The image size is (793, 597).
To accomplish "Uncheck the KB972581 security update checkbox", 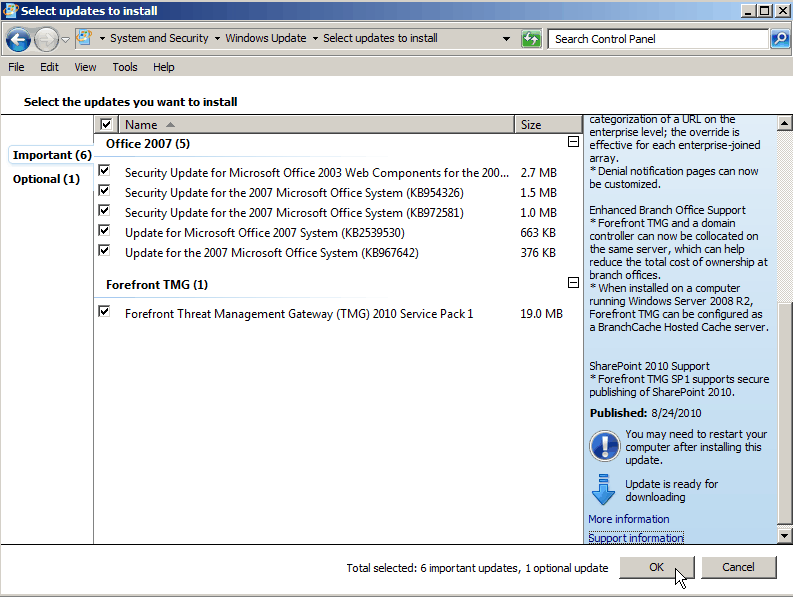I will (x=104, y=210).
